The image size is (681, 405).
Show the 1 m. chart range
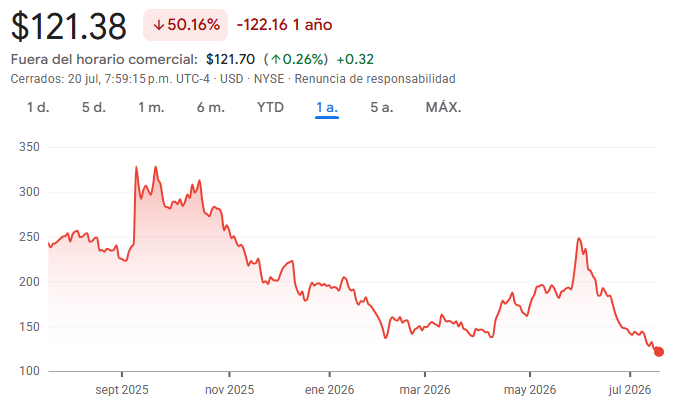click(151, 107)
